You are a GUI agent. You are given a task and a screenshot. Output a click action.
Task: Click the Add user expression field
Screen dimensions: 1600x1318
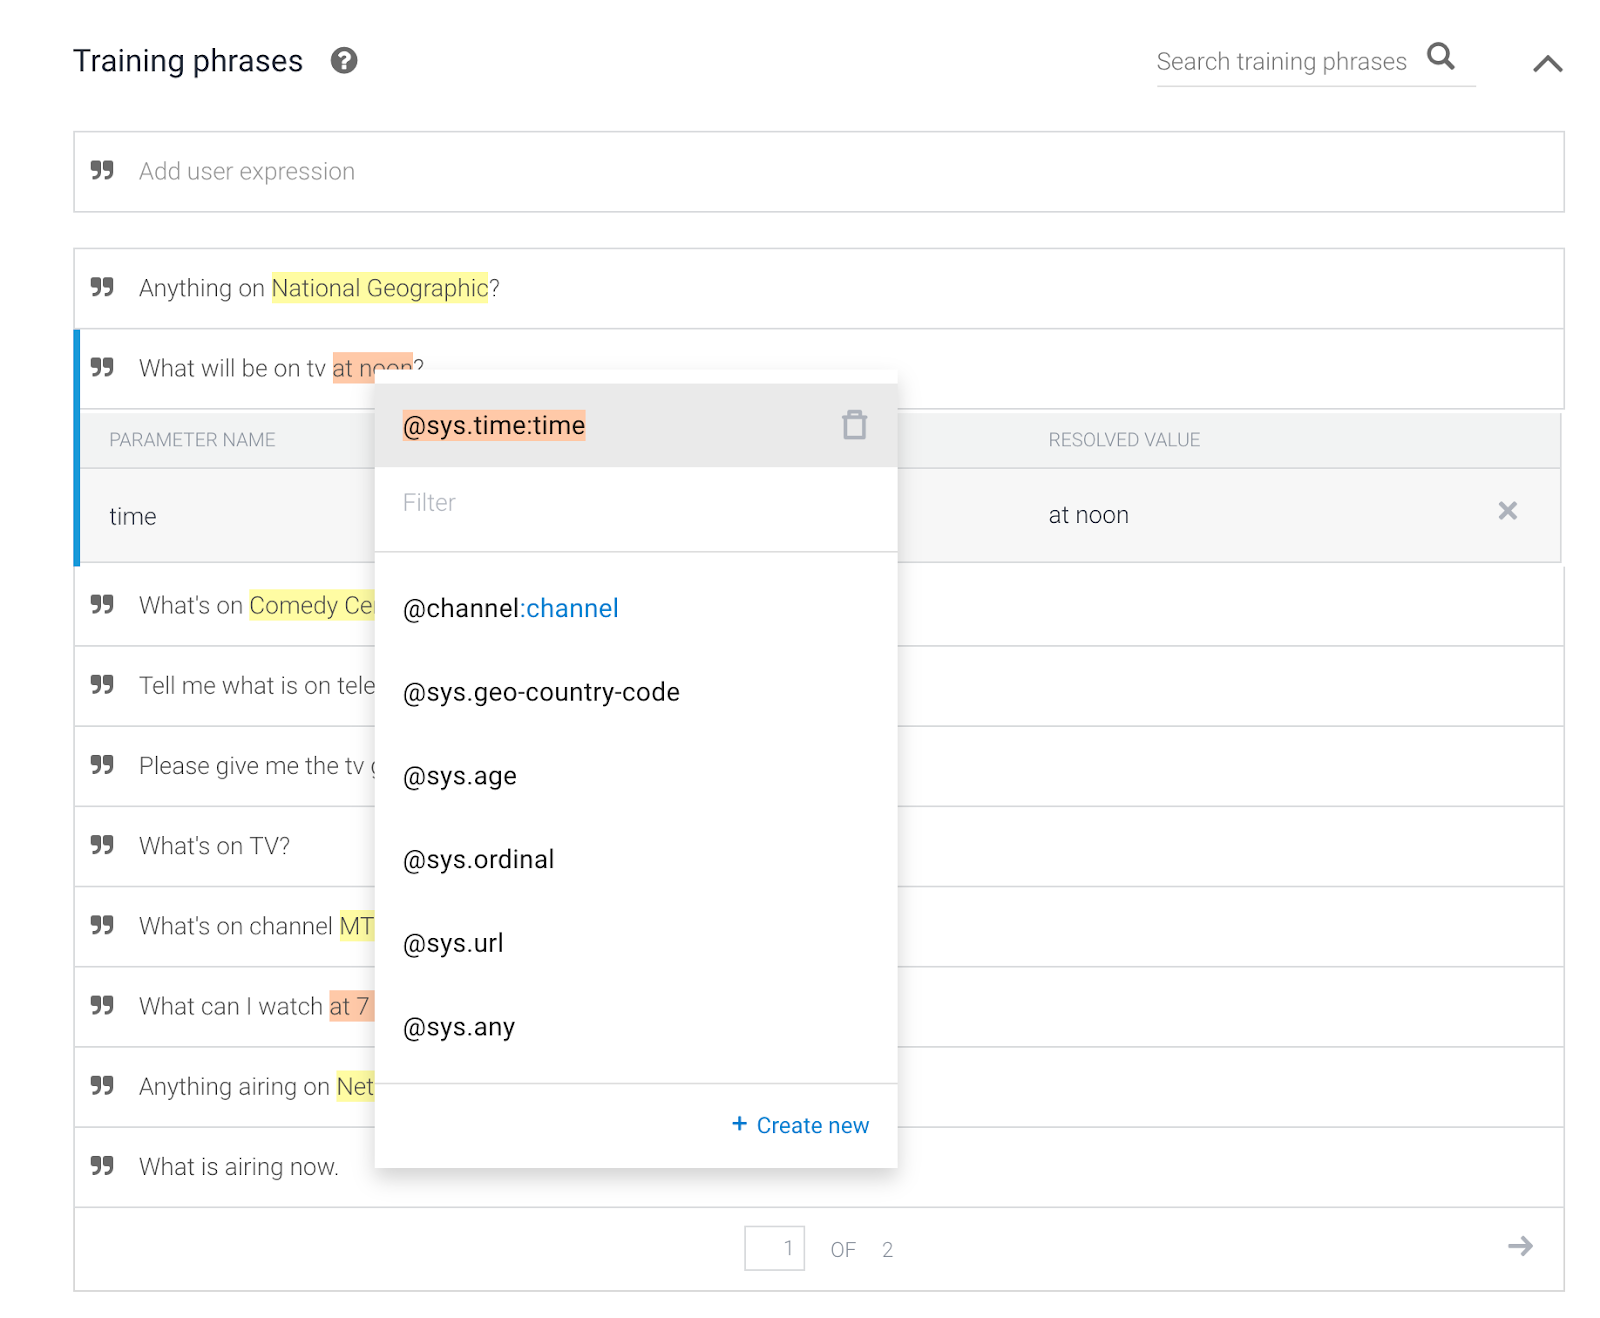click(x=818, y=172)
